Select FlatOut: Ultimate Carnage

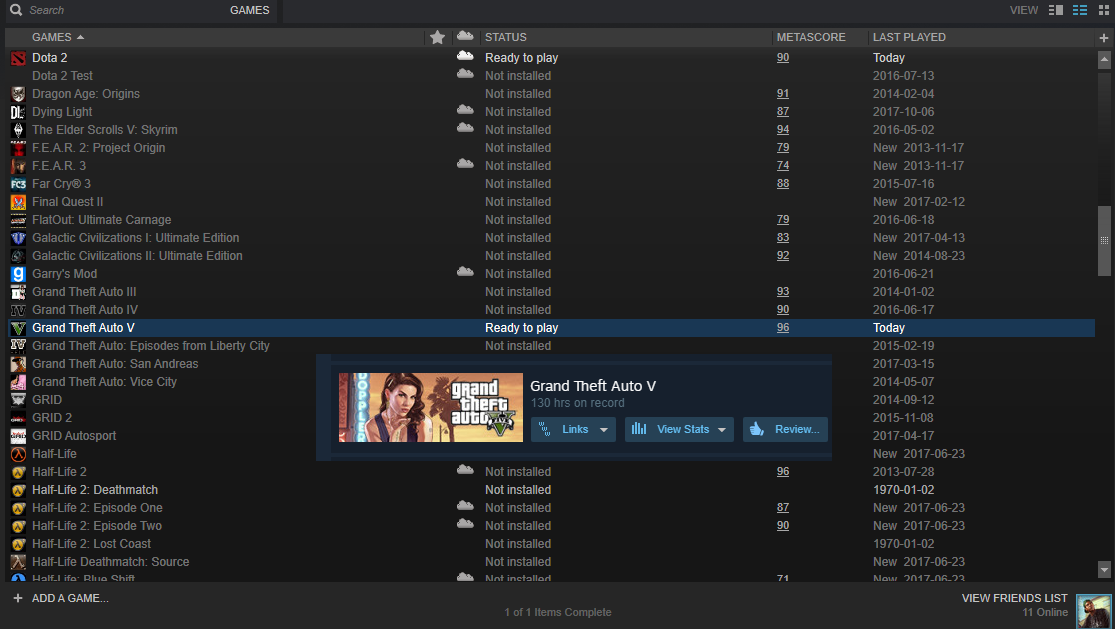101,220
